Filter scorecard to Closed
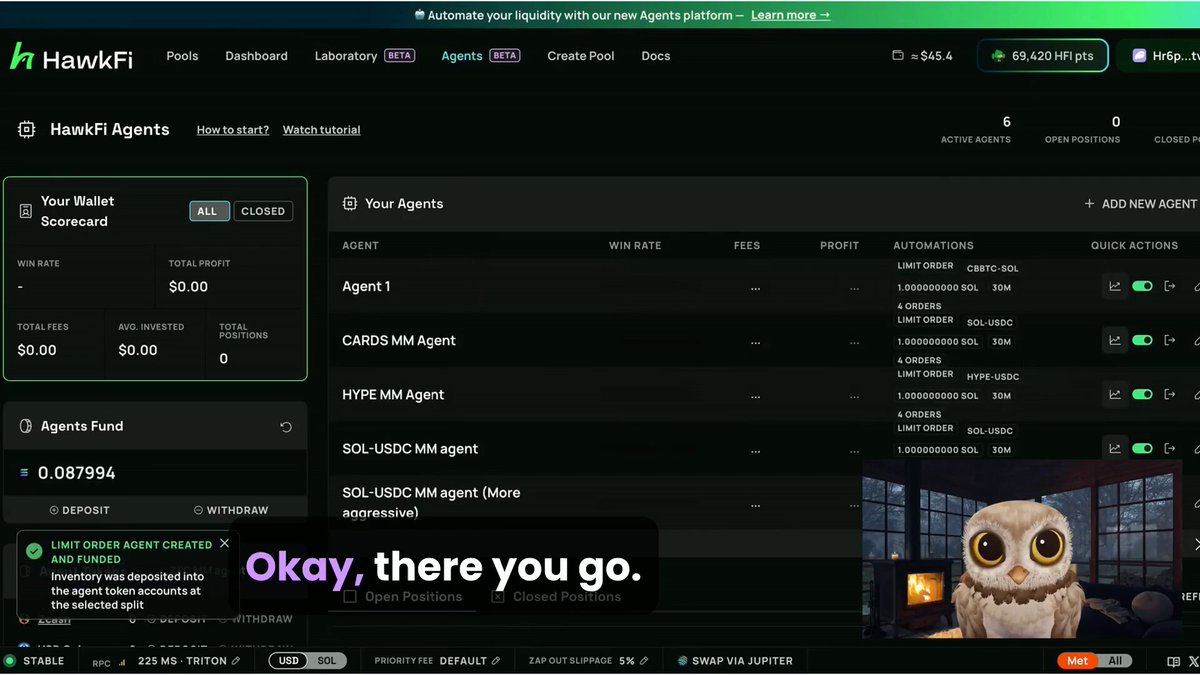 263,211
